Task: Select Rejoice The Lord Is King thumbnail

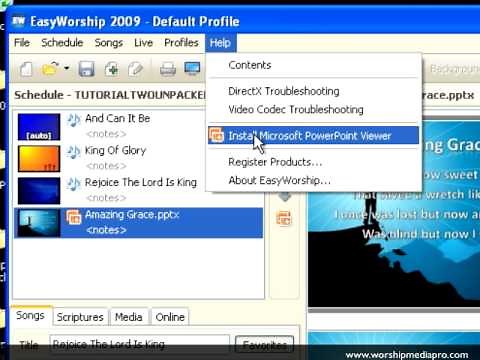Action: tap(39, 191)
